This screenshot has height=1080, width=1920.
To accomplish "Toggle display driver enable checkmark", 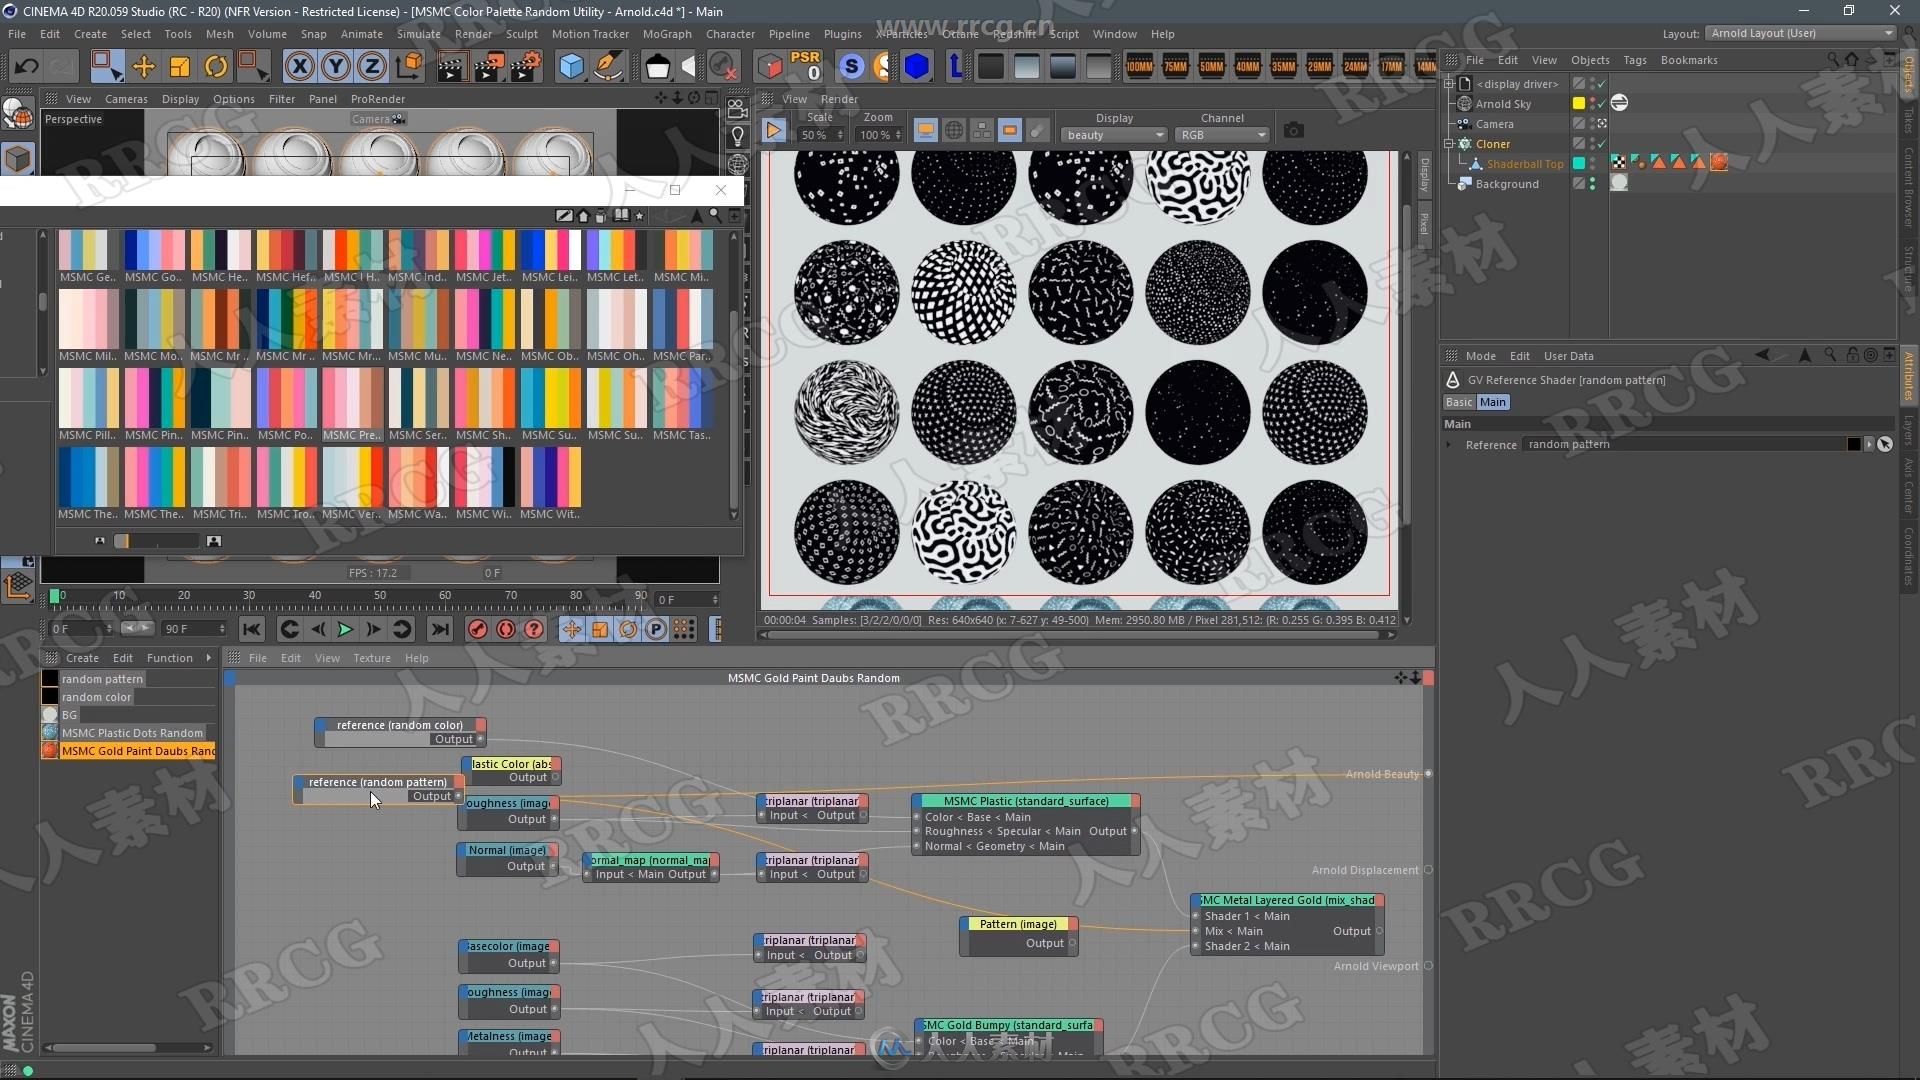I will click(x=1602, y=84).
